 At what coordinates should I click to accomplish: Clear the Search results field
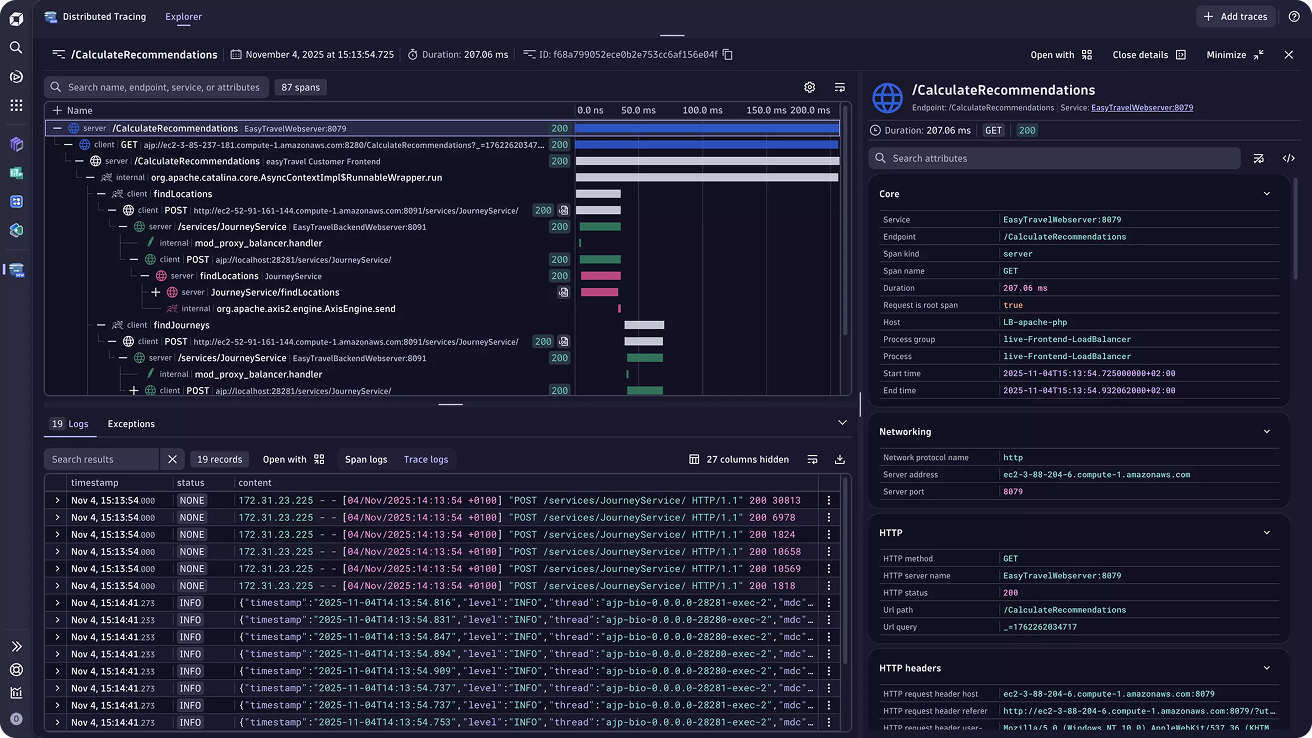[x=172, y=459]
